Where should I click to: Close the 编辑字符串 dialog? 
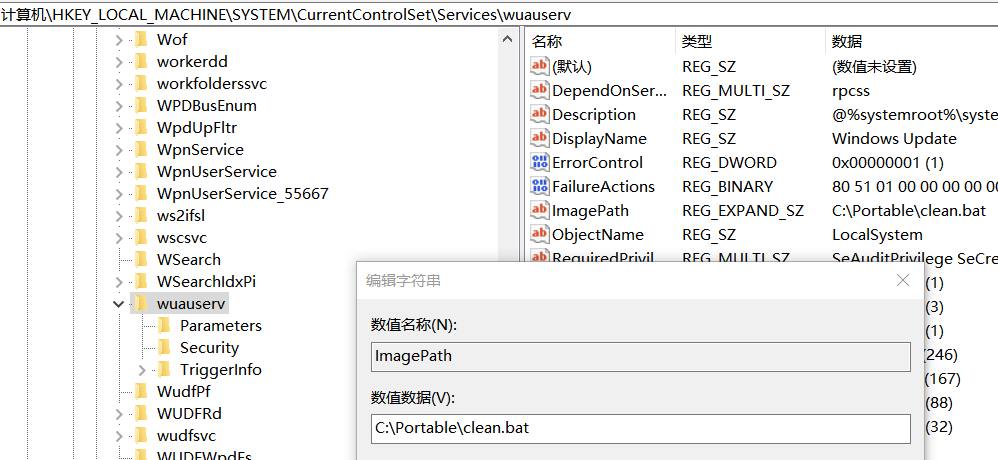coord(903,280)
